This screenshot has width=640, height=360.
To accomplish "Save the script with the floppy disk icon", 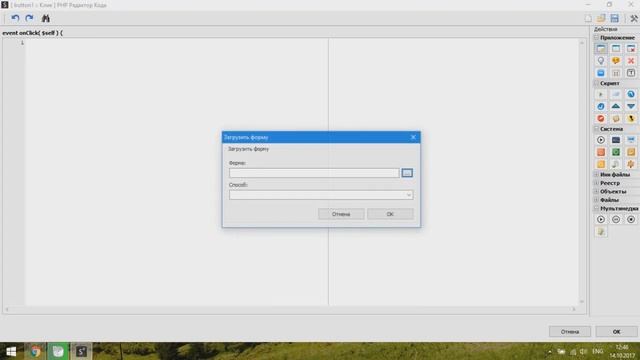I will point(614,18).
